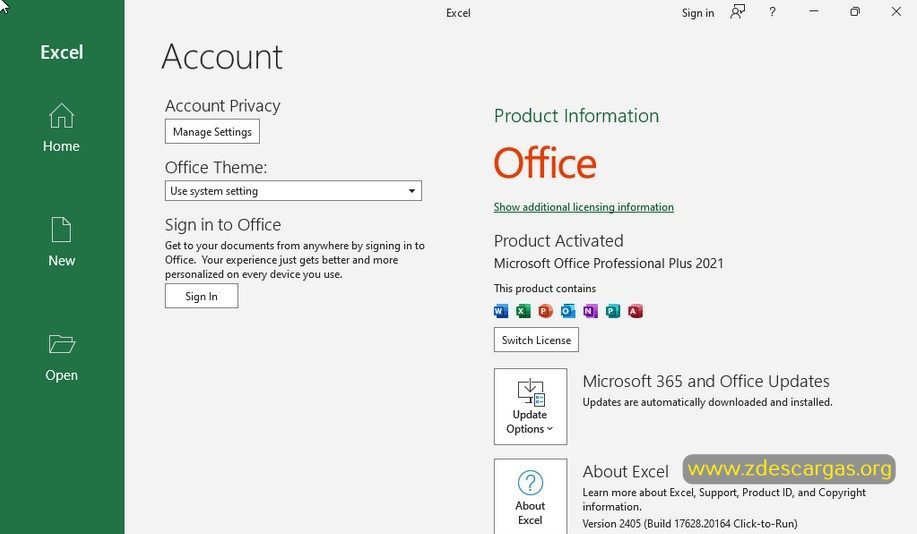The width and height of the screenshot is (917, 534).
Task: Open Show additional licensing information link
Action: pyautogui.click(x=584, y=207)
